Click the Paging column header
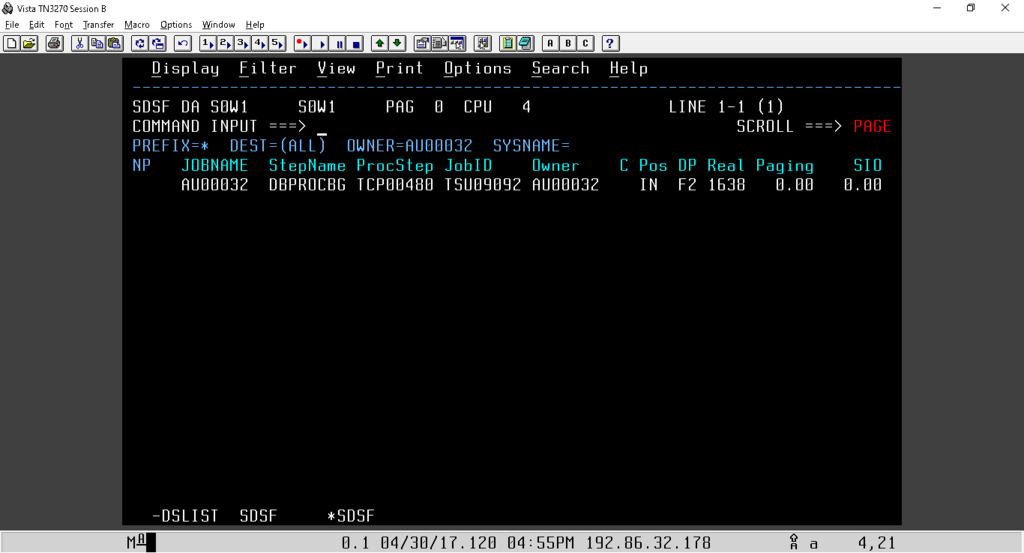 click(785, 166)
